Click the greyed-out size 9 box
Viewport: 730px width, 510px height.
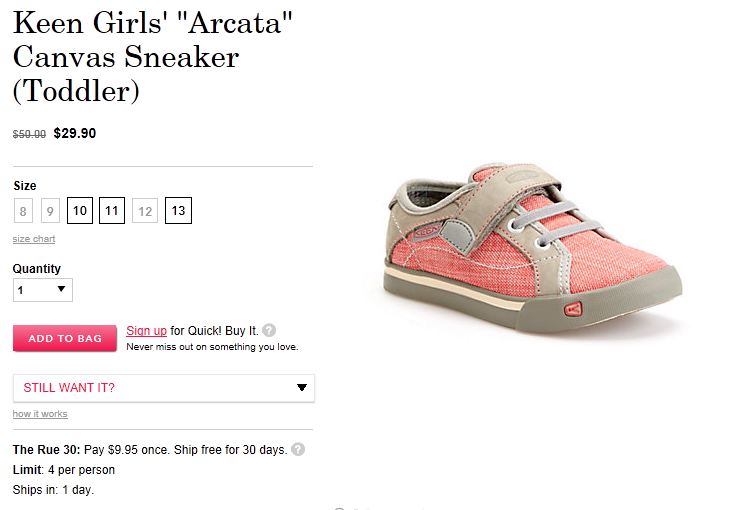coord(51,211)
